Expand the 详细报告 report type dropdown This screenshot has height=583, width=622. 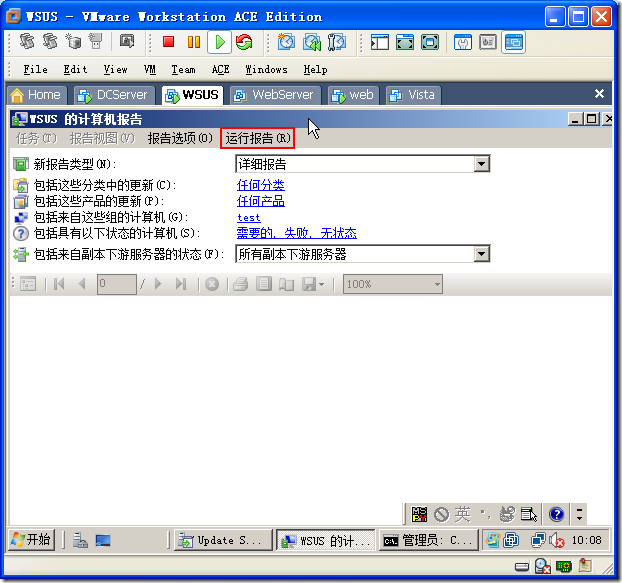(482, 164)
